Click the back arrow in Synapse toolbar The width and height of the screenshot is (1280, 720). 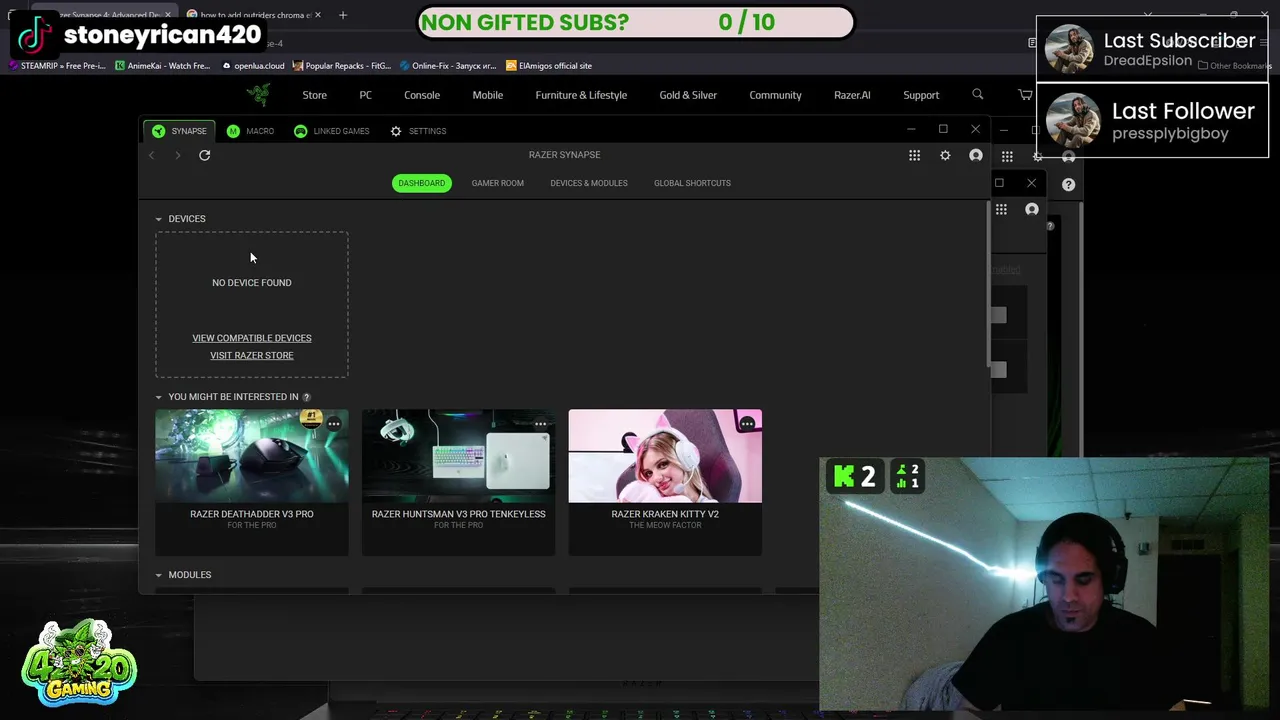pyautogui.click(x=152, y=155)
